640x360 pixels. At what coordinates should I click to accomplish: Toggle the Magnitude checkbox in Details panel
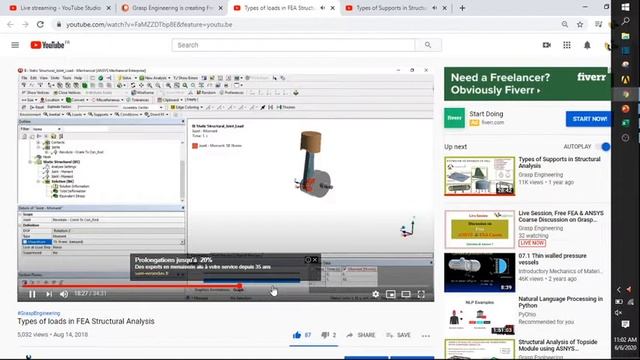click(x=25, y=242)
